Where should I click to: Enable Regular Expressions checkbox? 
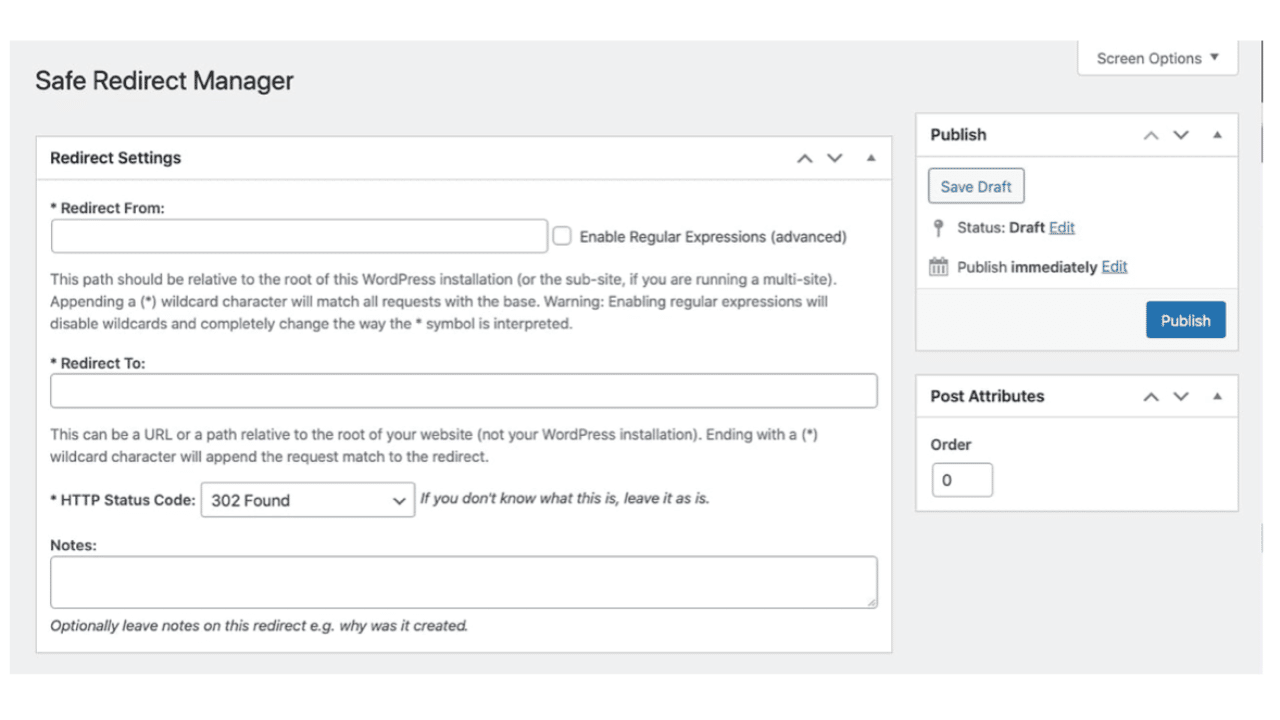(562, 236)
